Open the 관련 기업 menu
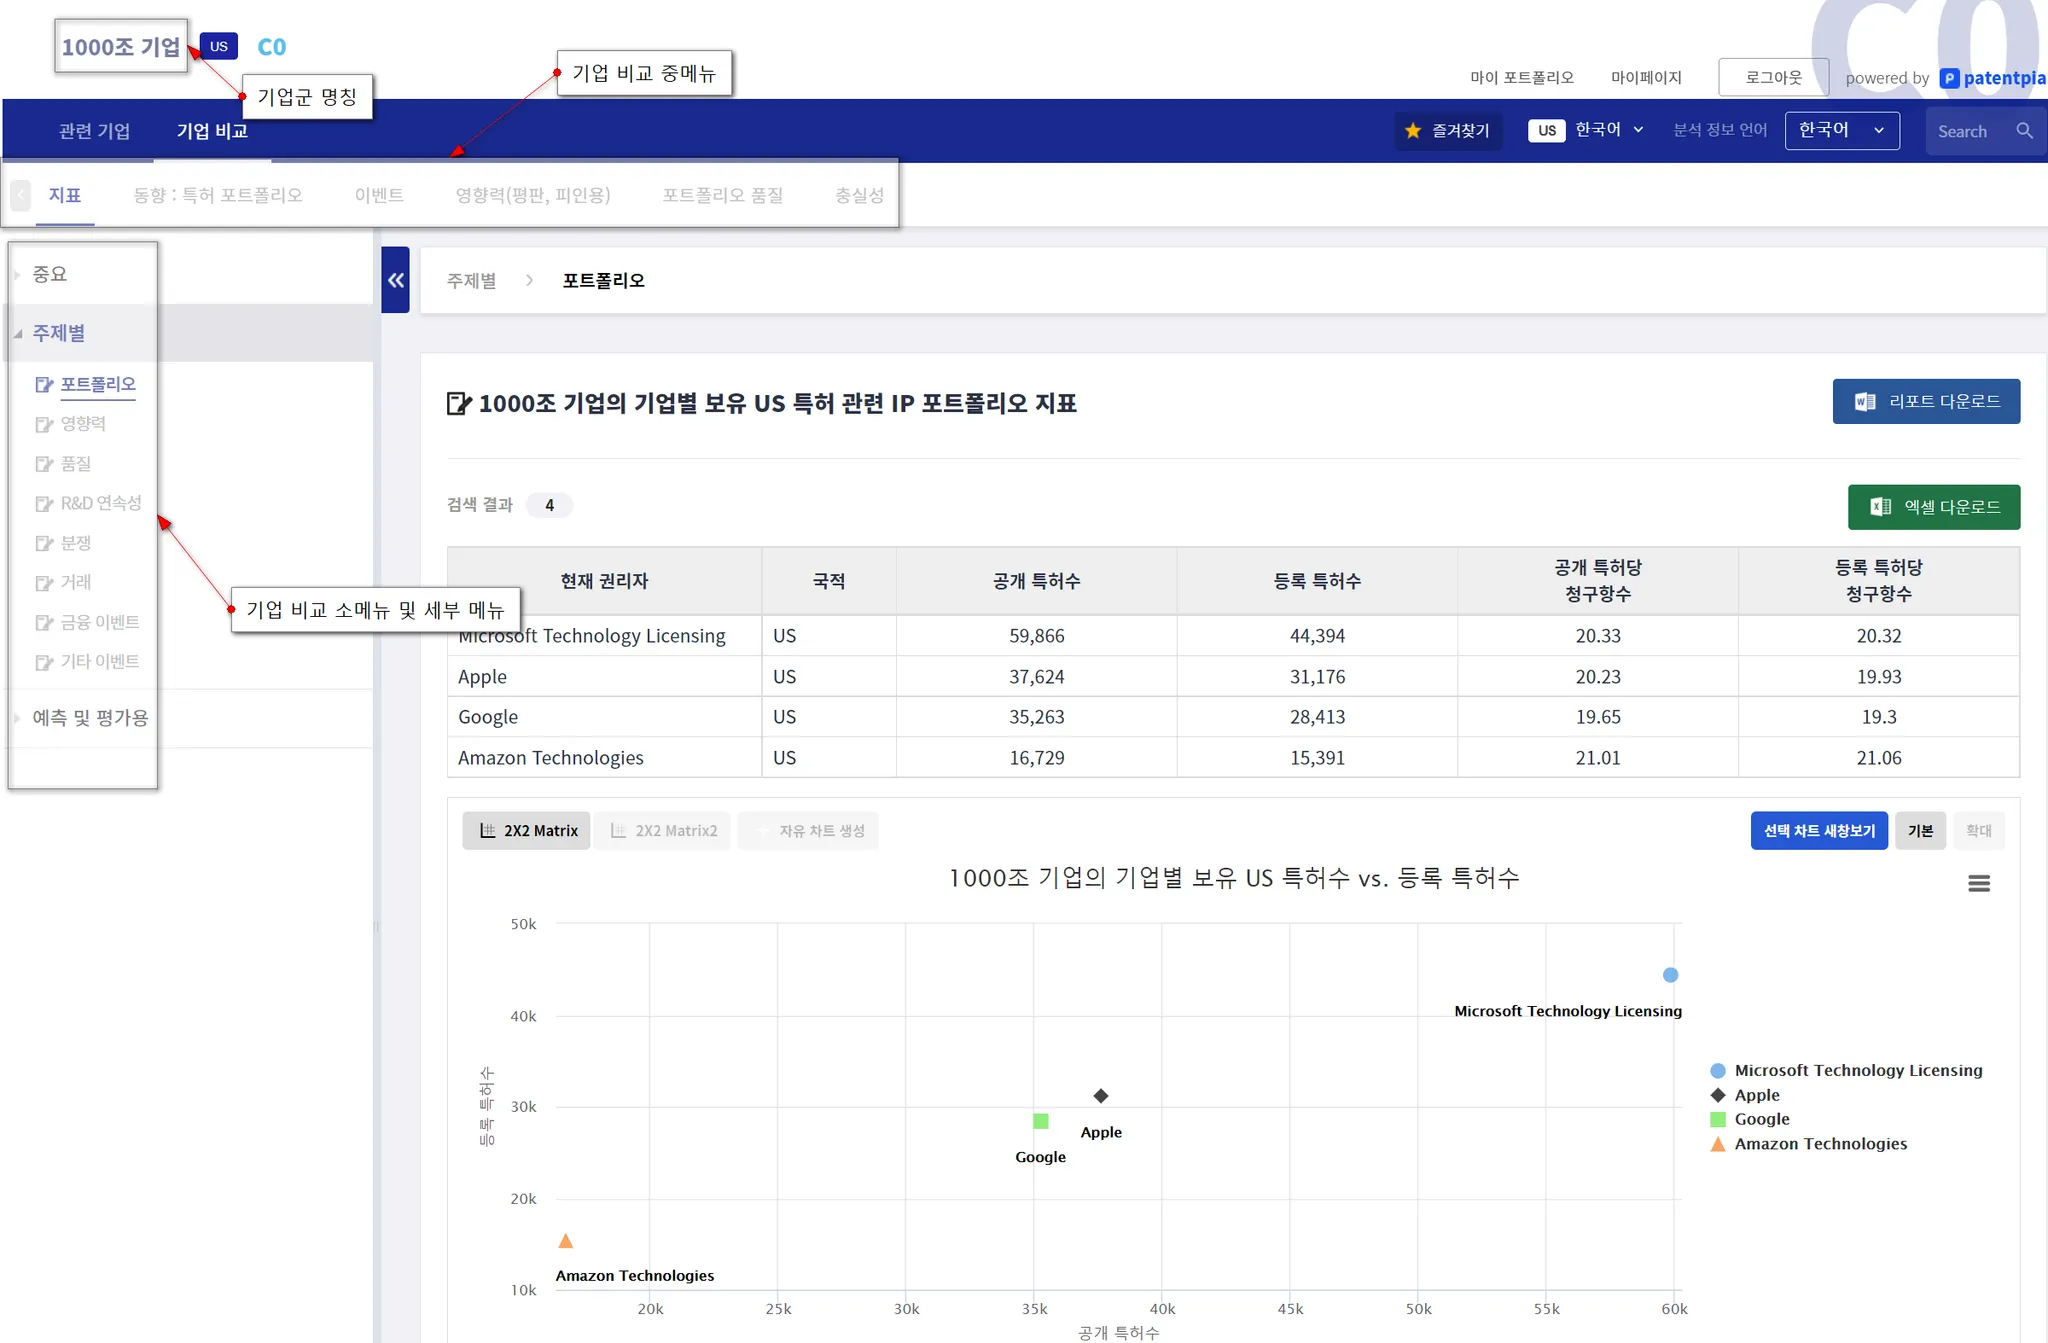The image size is (2048, 1343). click(94, 131)
